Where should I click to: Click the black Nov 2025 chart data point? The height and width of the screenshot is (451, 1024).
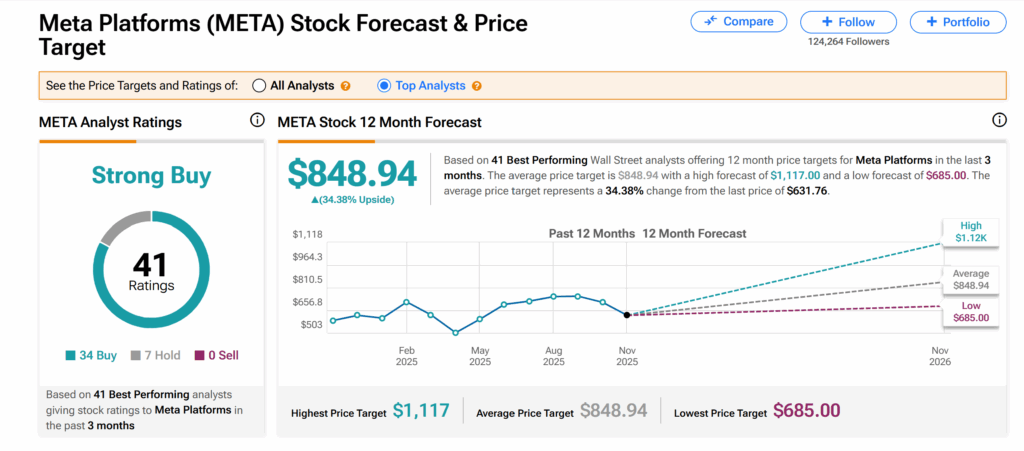click(x=627, y=314)
